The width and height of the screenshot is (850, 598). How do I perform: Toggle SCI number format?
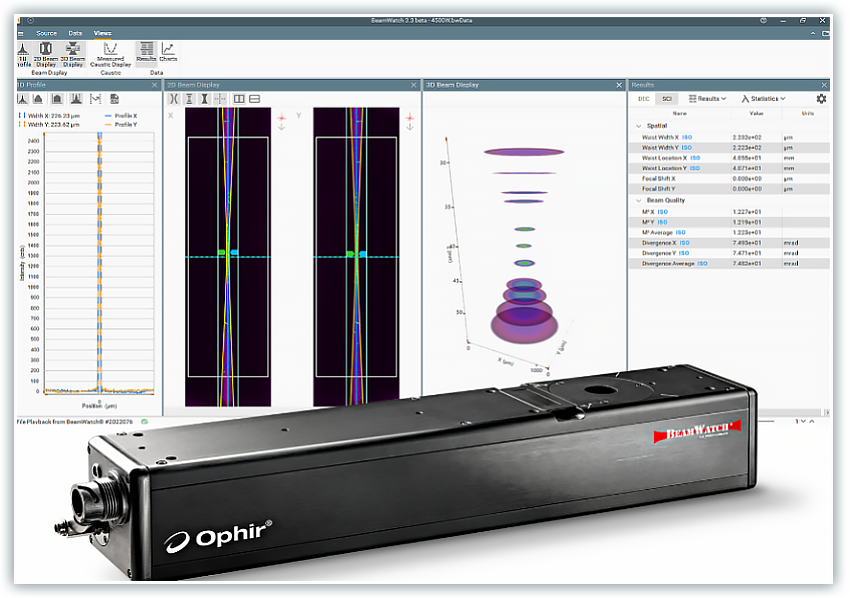pyautogui.click(x=667, y=99)
